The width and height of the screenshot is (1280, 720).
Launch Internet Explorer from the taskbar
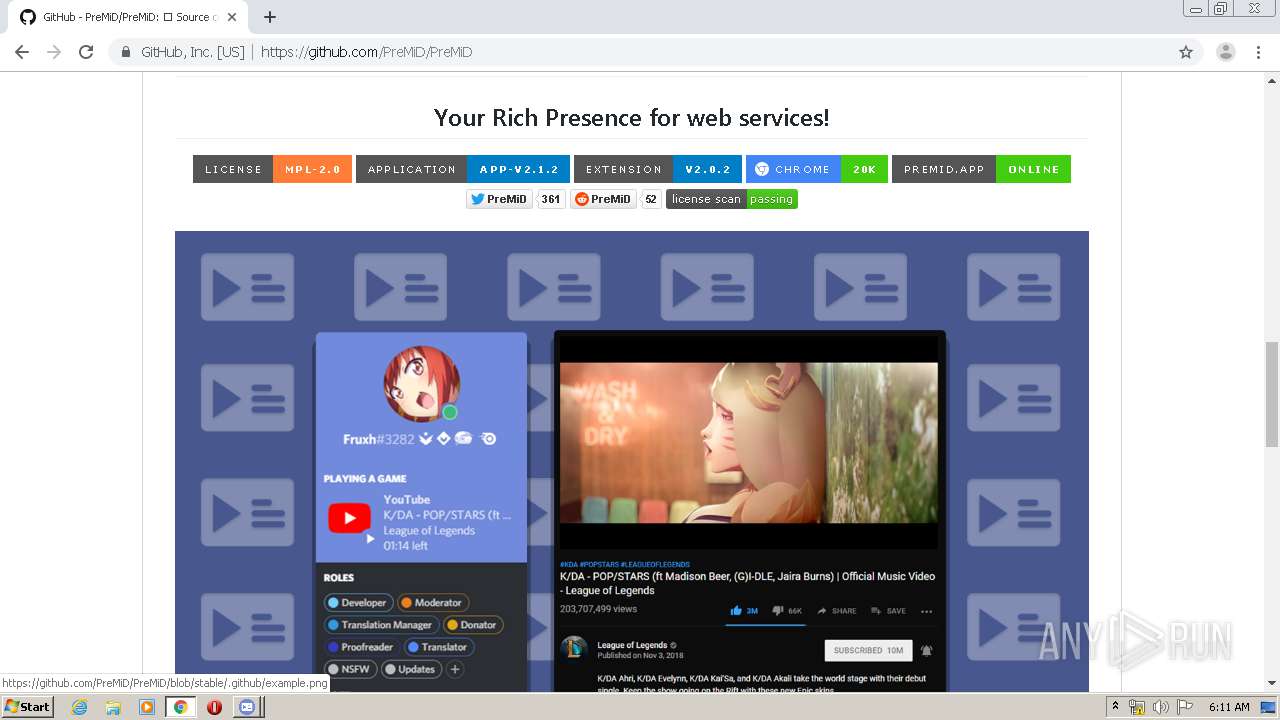[x=79, y=707]
